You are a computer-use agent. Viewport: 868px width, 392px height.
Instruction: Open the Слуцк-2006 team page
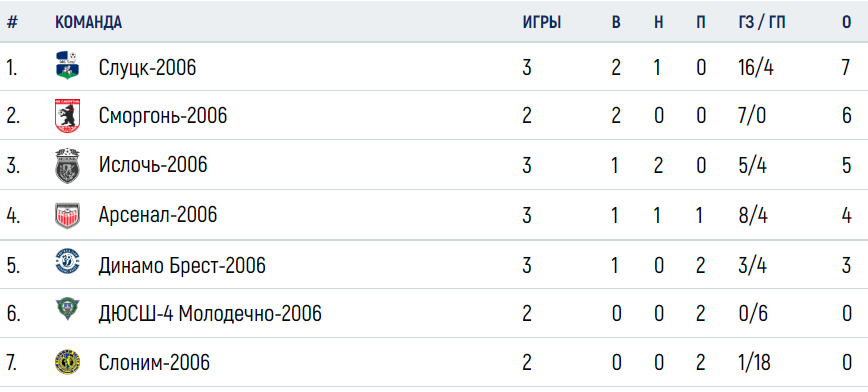(x=147, y=68)
